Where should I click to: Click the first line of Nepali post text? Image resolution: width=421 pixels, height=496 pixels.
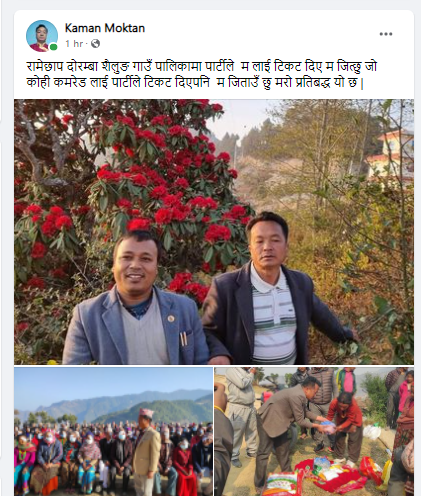[202, 67]
